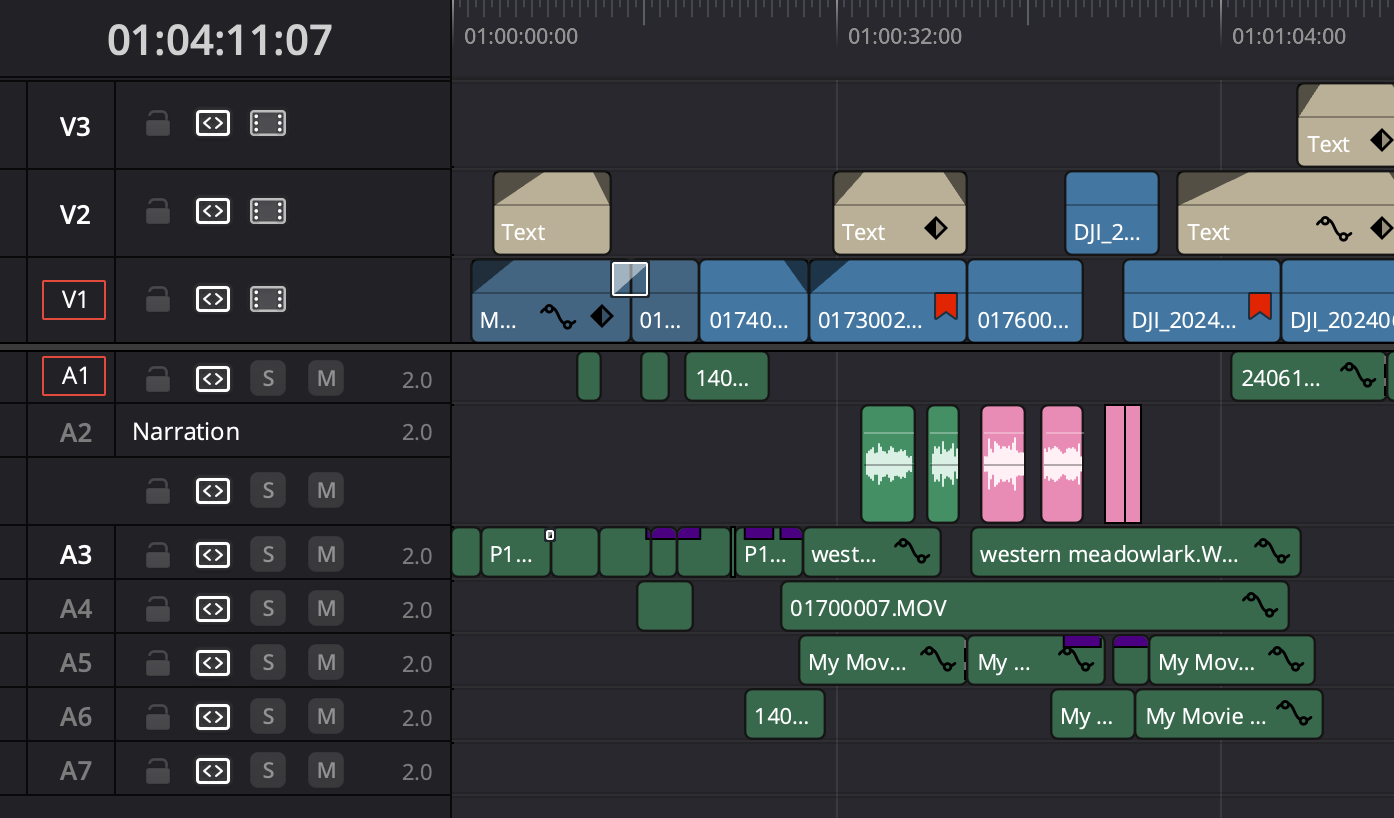Select the first Text clip on V2

tap(551, 212)
